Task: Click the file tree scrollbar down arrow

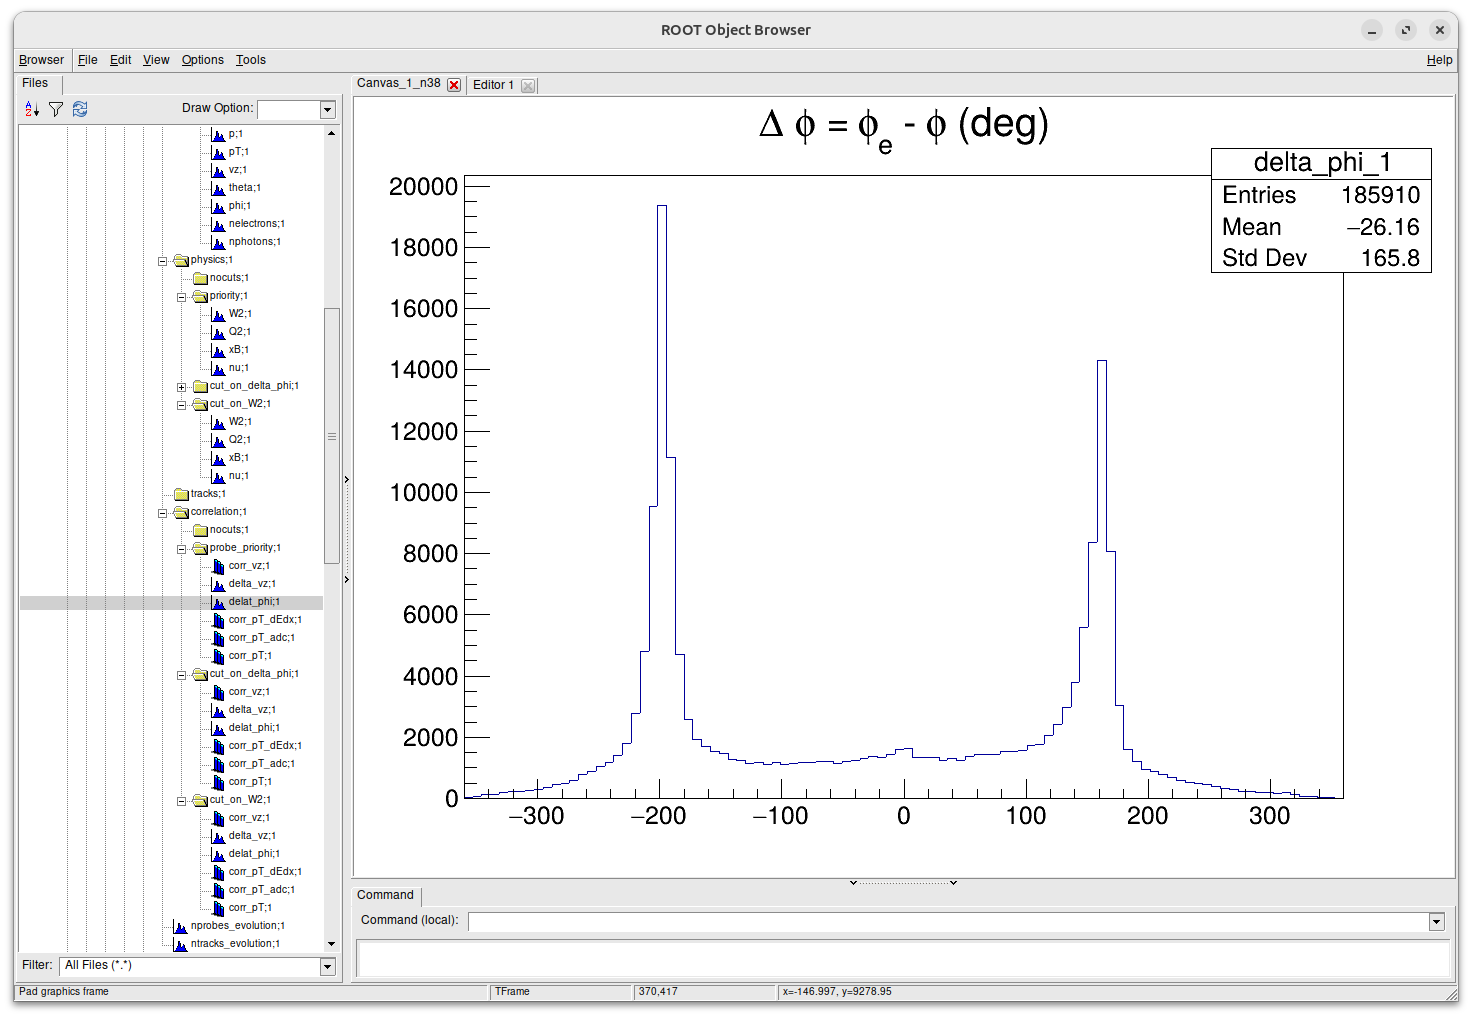Action: (x=331, y=943)
